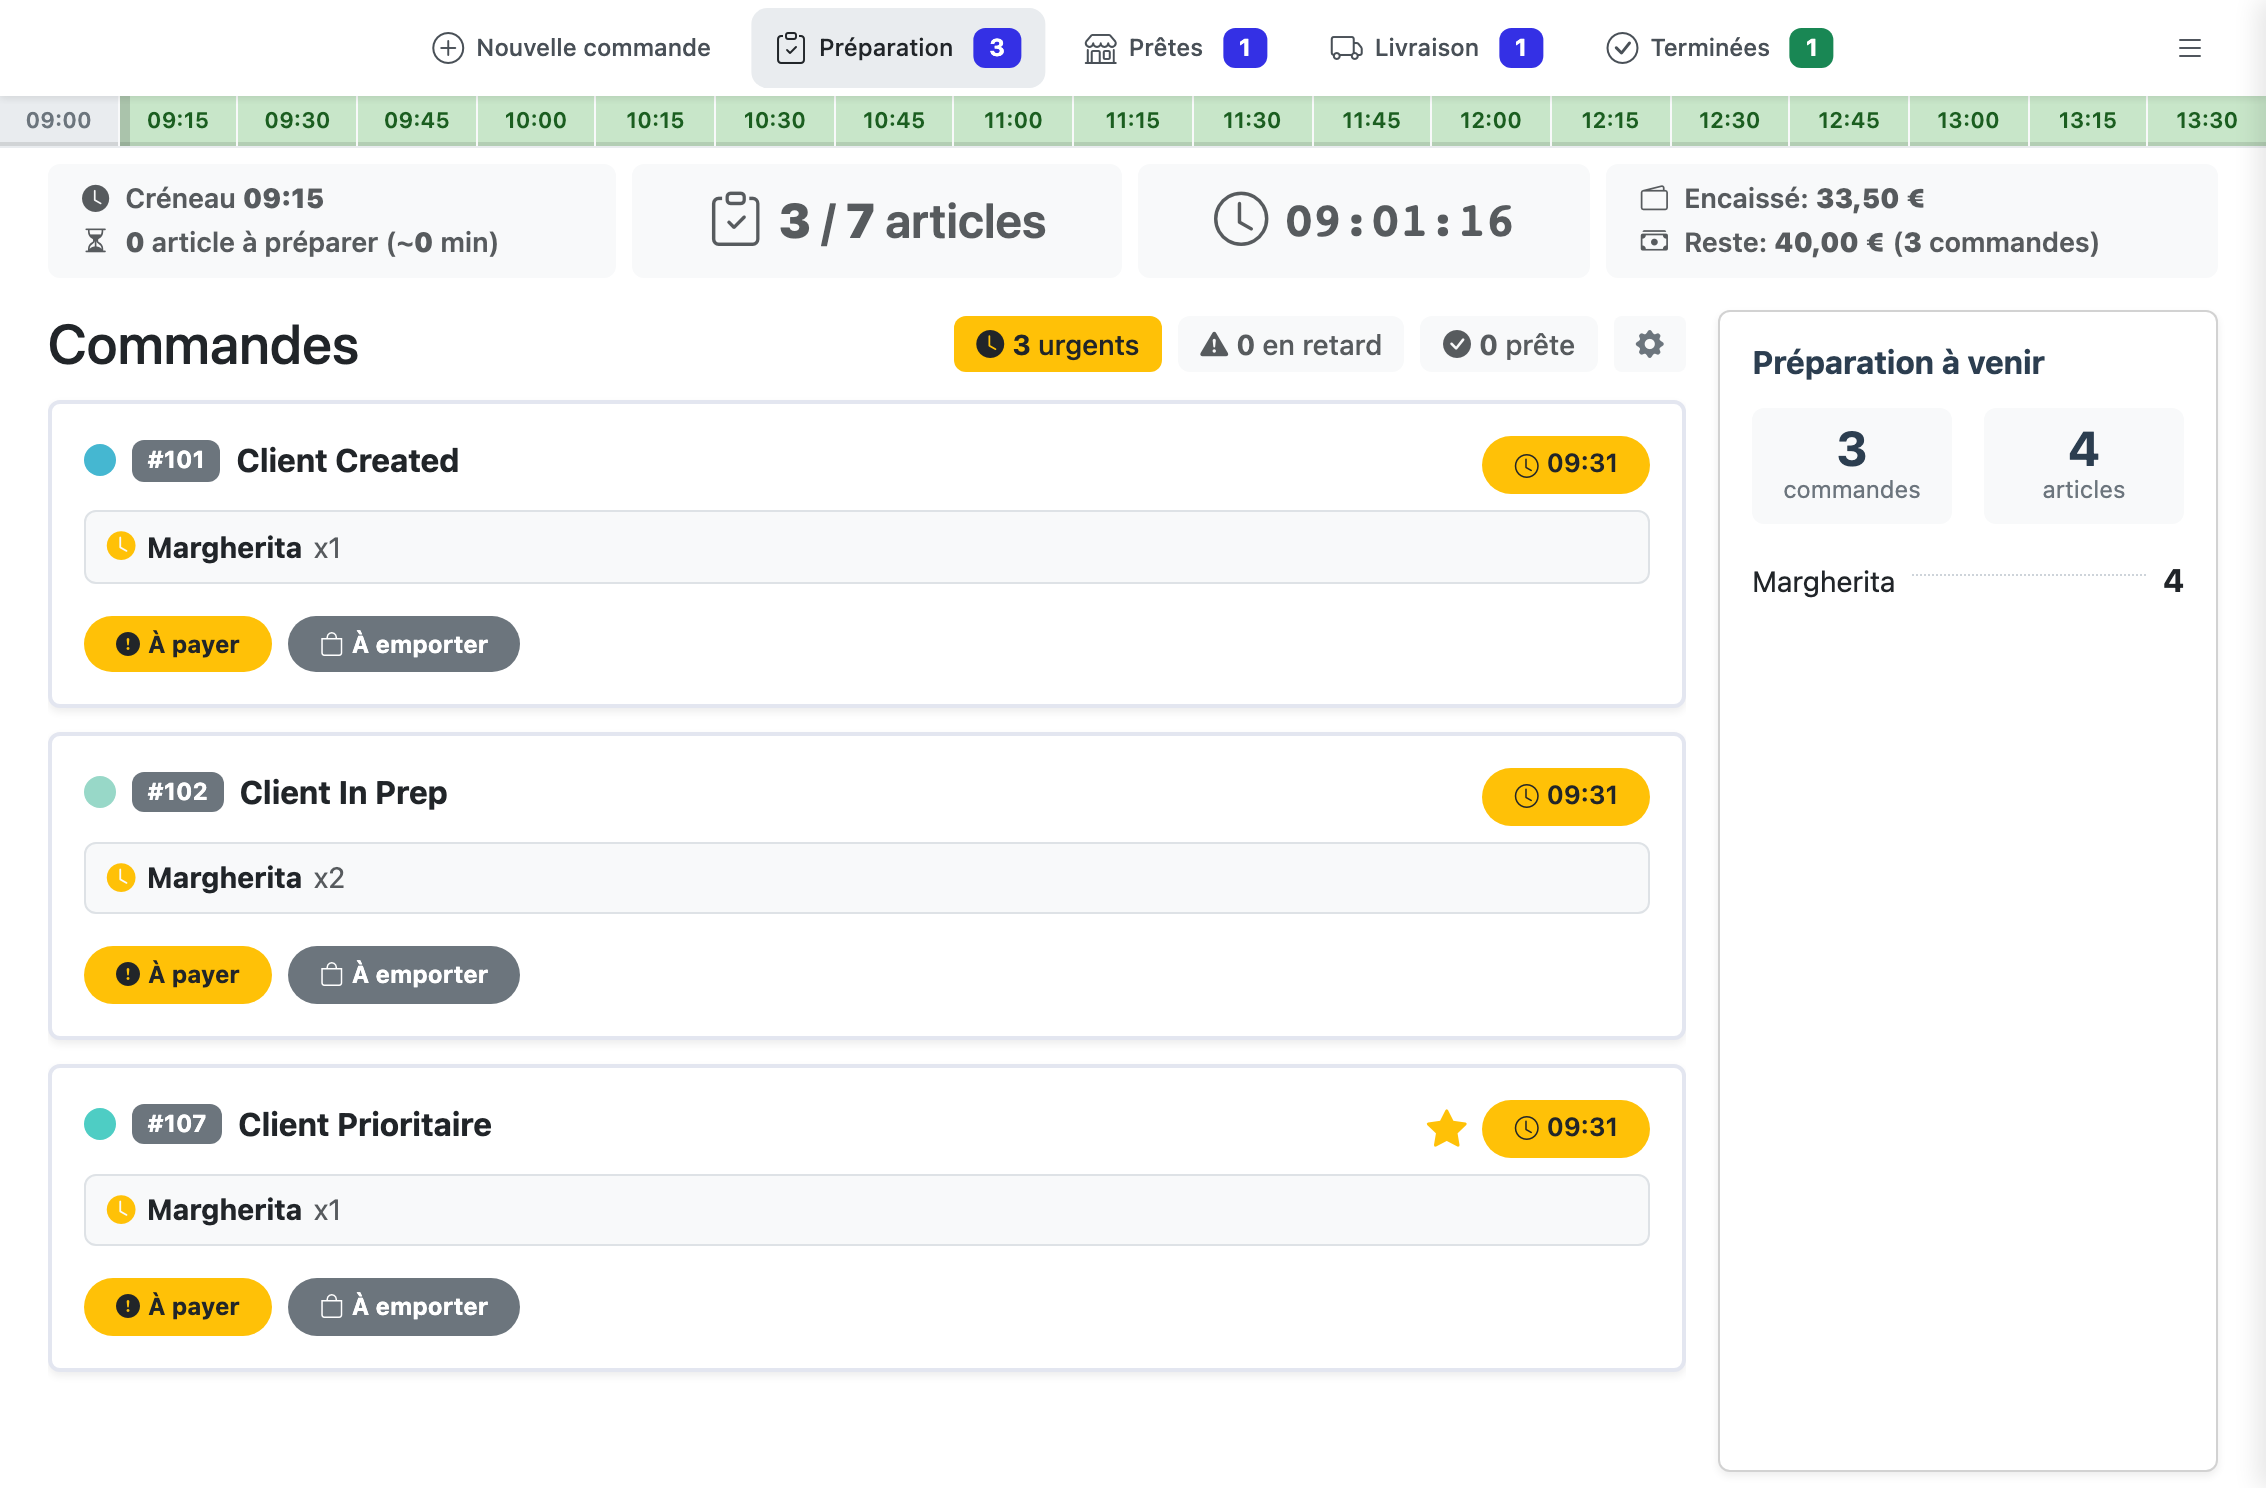Click the 09:31 time badge of order #107
This screenshot has height=1488, width=2266.
click(x=1566, y=1128)
